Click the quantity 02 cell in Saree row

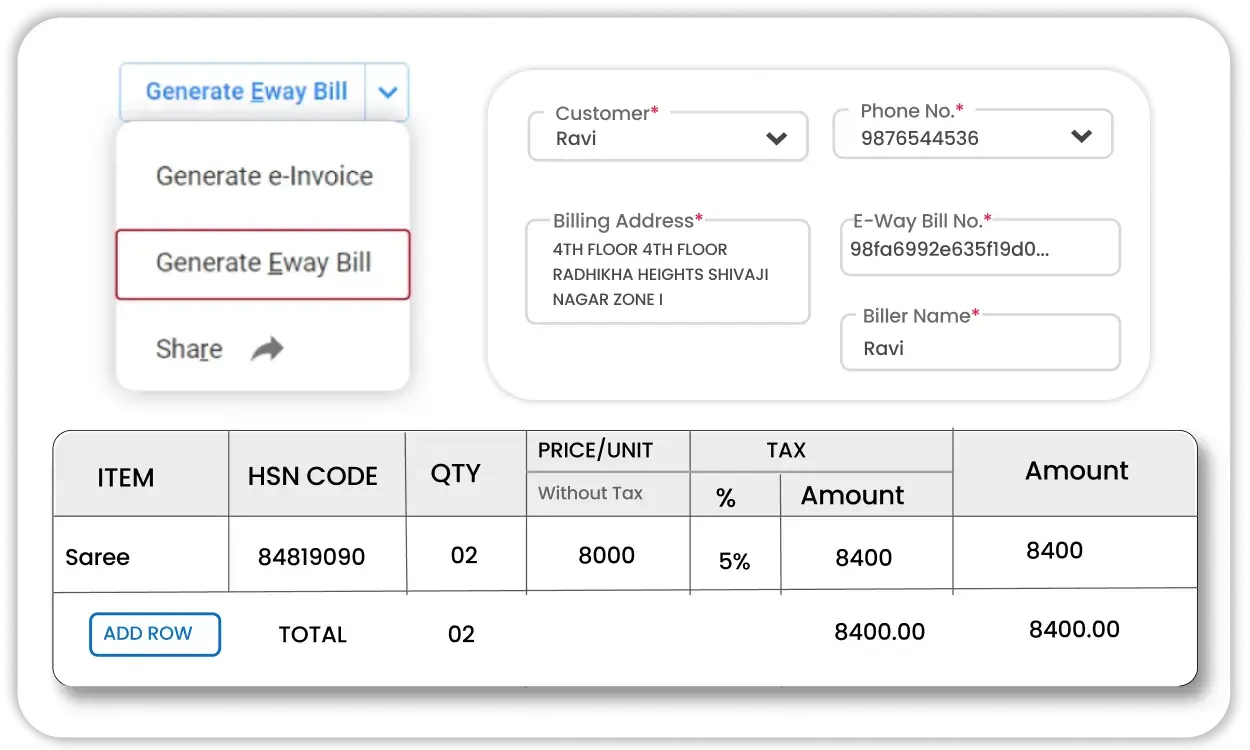pos(464,555)
